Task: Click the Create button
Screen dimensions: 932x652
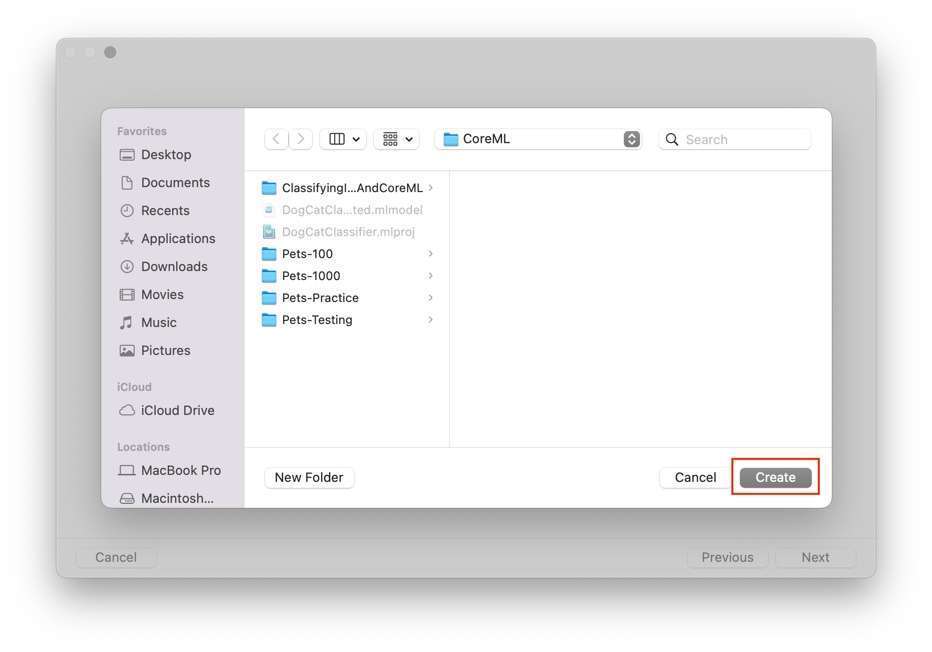Action: pyautogui.click(x=775, y=478)
